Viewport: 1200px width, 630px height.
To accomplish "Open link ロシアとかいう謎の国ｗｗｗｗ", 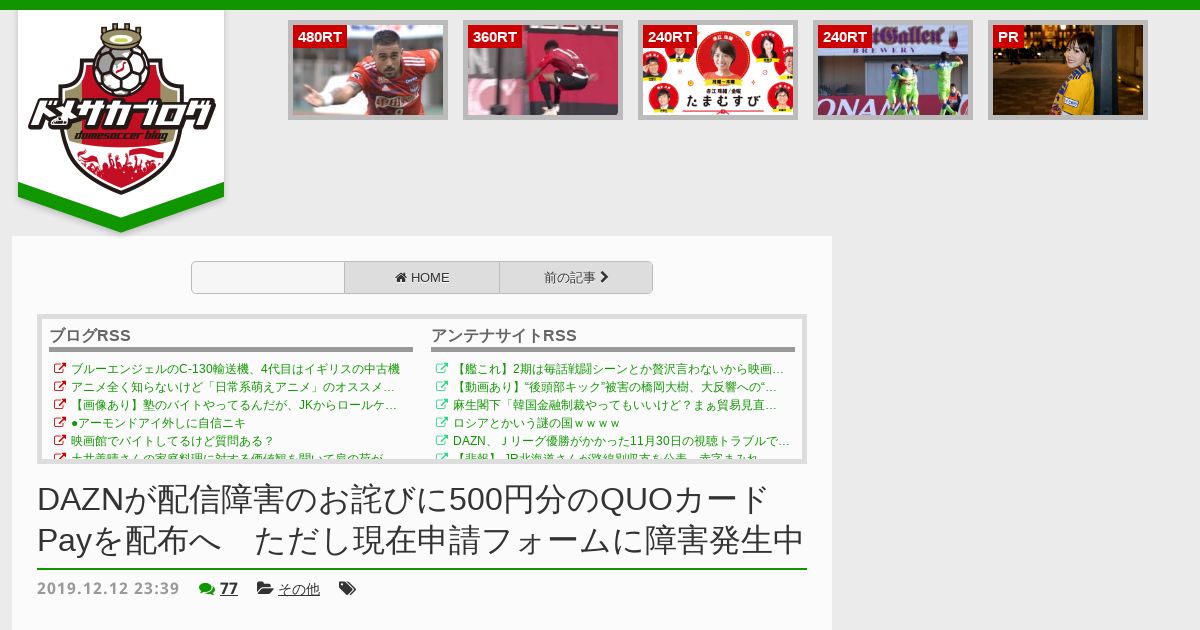I will click(536, 423).
